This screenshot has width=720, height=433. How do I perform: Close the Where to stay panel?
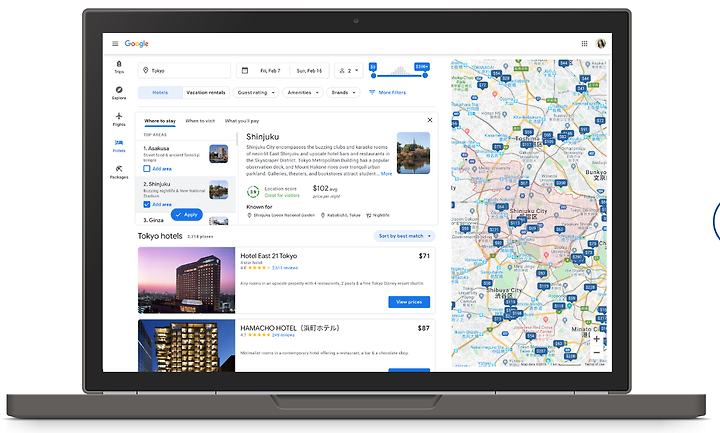coord(430,120)
